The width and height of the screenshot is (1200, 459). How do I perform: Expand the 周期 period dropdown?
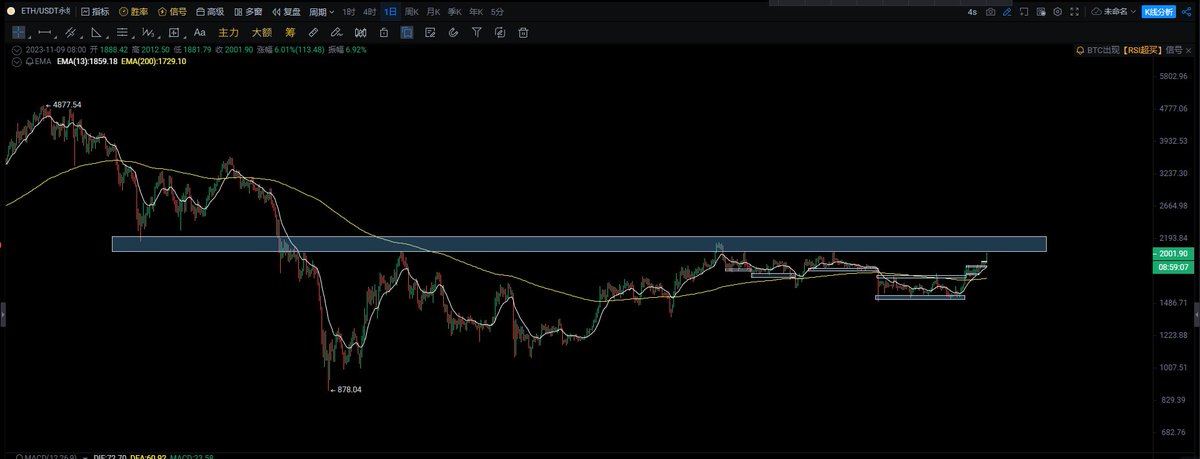322,11
